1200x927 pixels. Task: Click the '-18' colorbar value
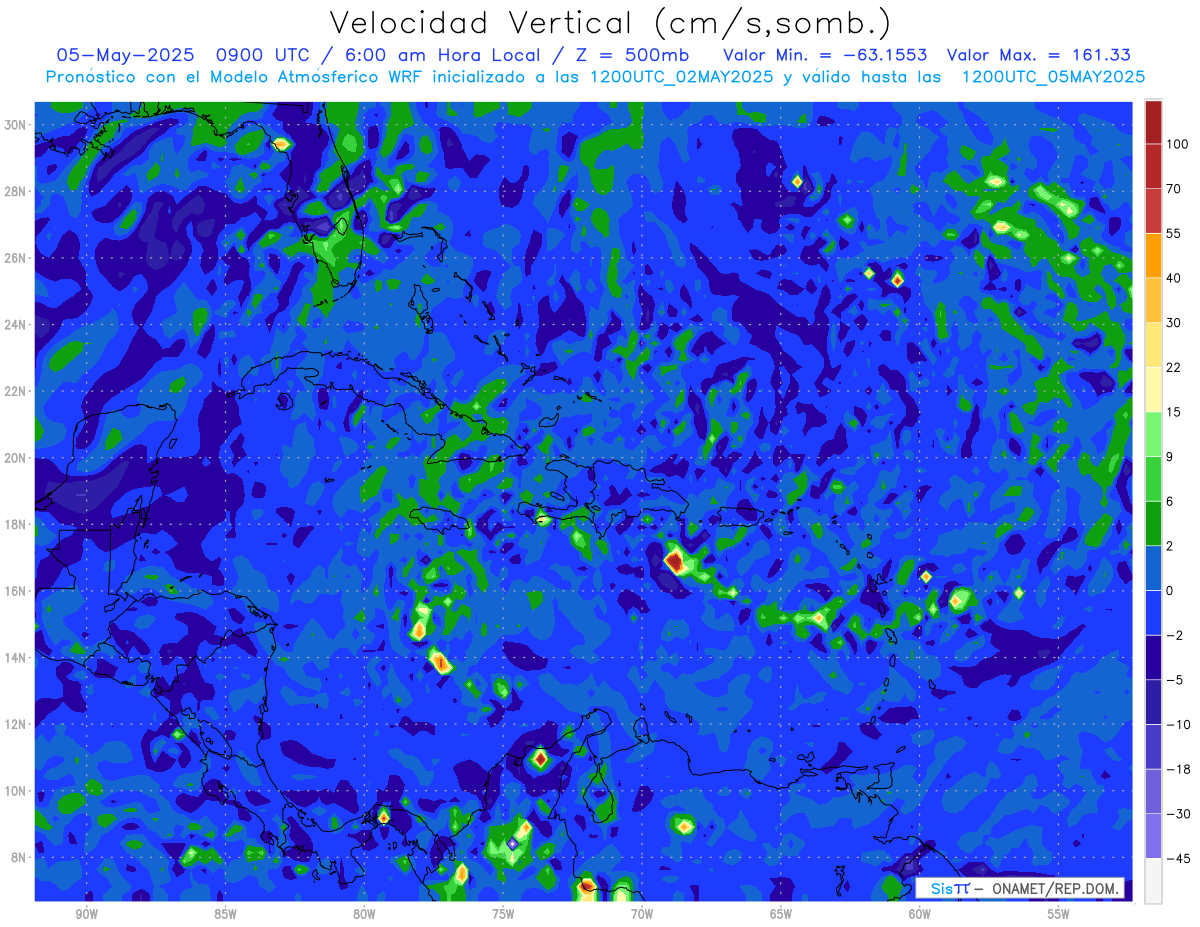[x=1177, y=769]
